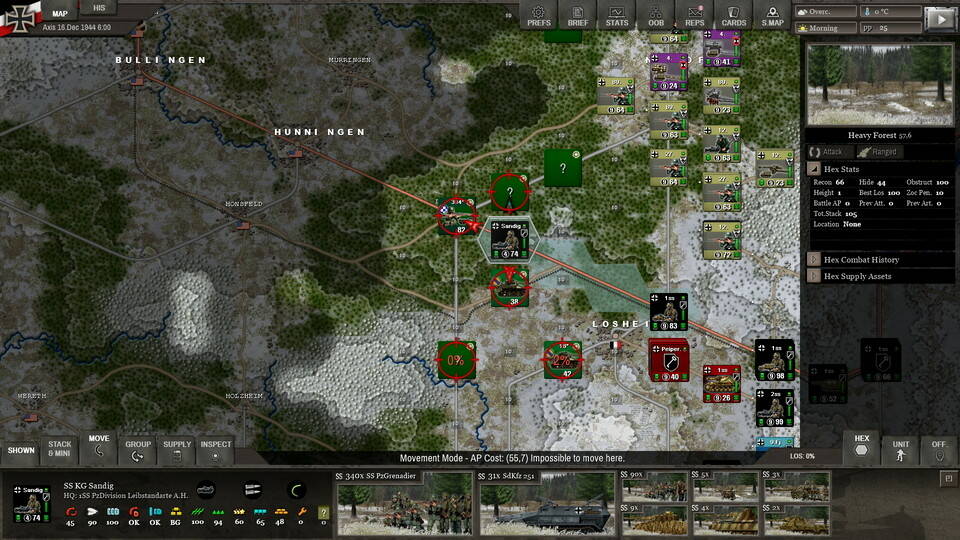
Task: Open the S.MAP strategic map
Action: [772, 16]
